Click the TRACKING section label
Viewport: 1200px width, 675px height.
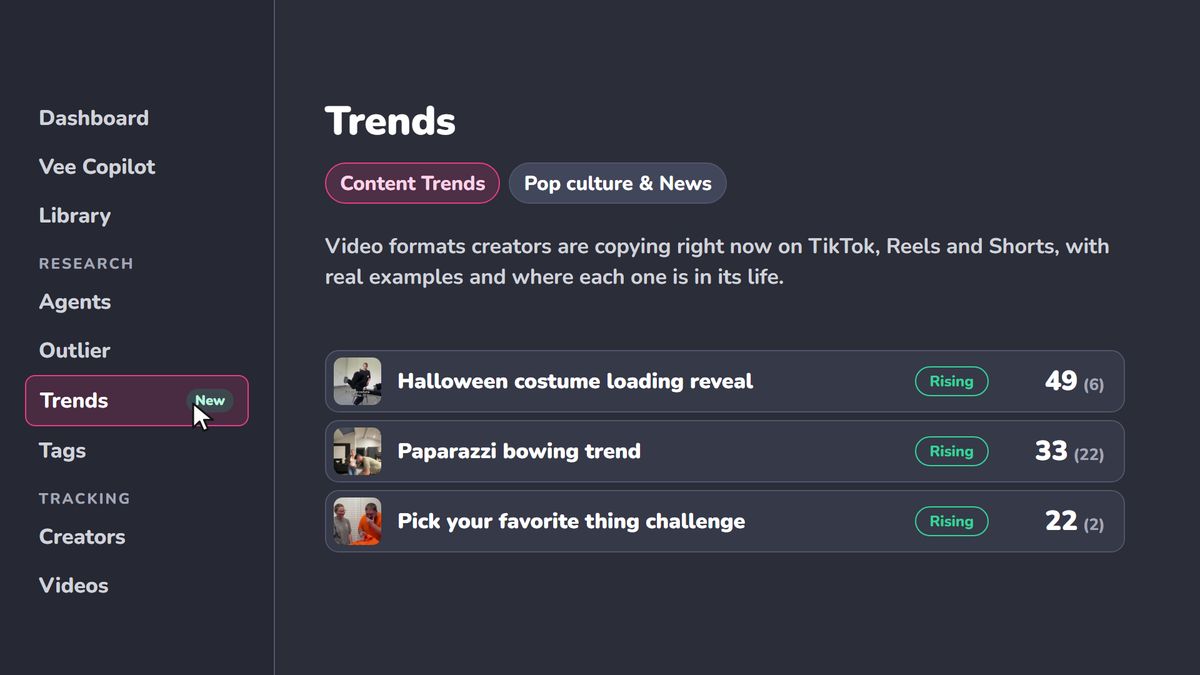tap(85, 499)
